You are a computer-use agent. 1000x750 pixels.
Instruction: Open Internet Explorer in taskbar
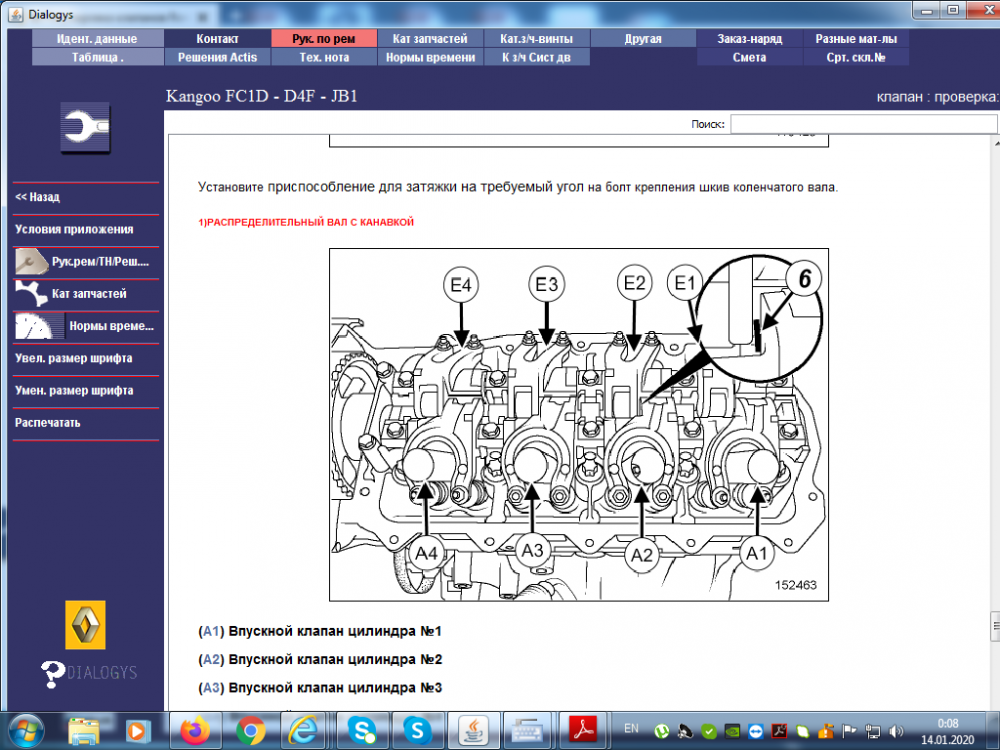[x=304, y=730]
